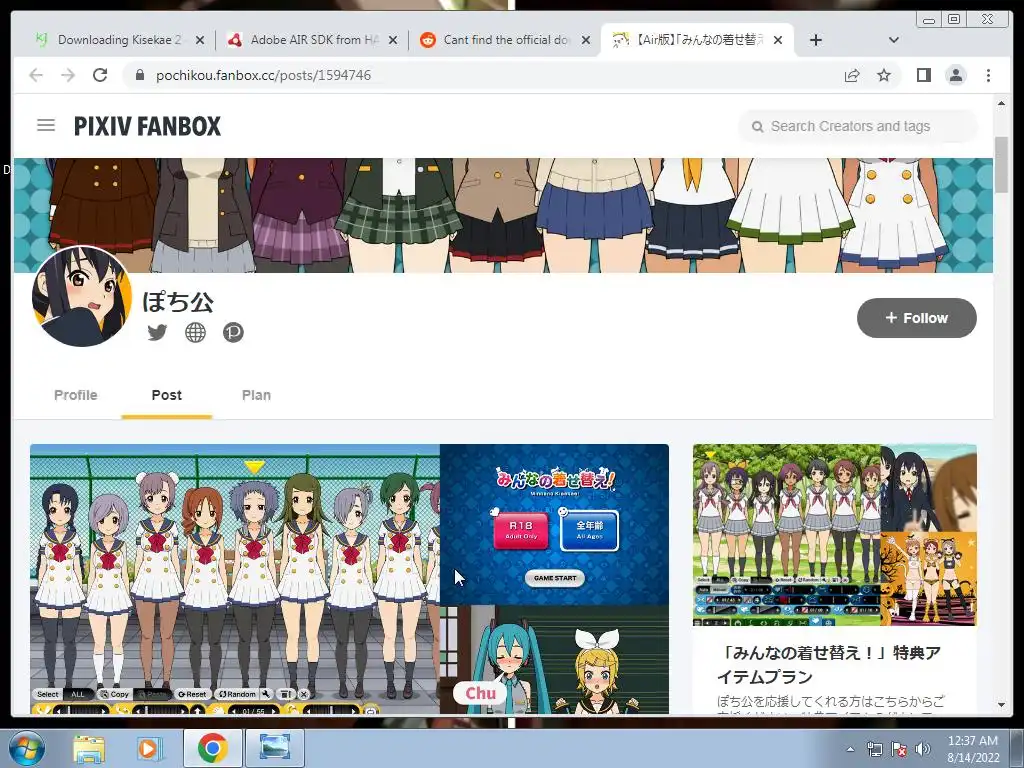Click the page scrollbar down arrow

pos(1001,705)
